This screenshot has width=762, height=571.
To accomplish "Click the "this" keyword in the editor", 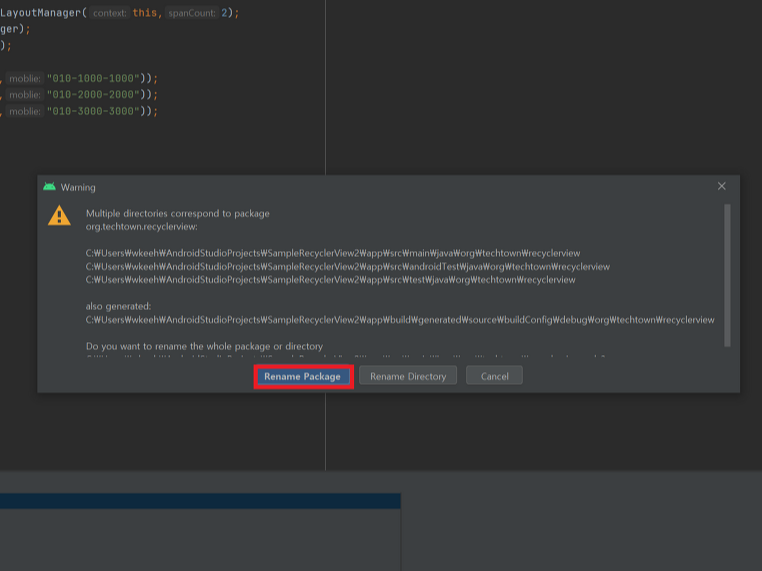I will coord(145,13).
